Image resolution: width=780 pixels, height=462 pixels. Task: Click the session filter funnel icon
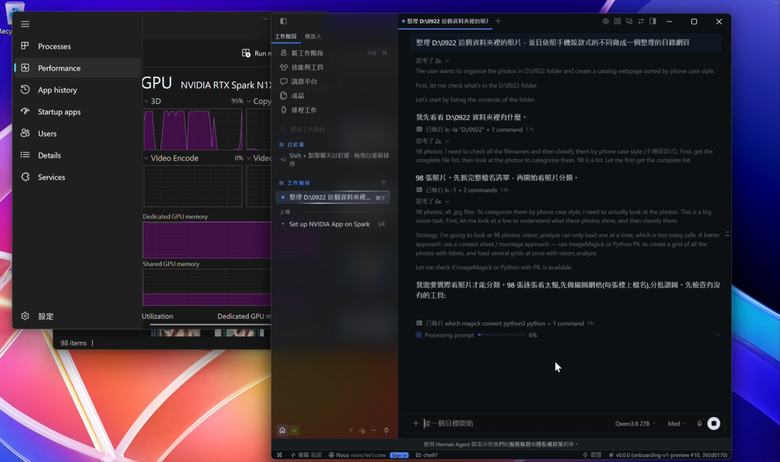click(383, 183)
